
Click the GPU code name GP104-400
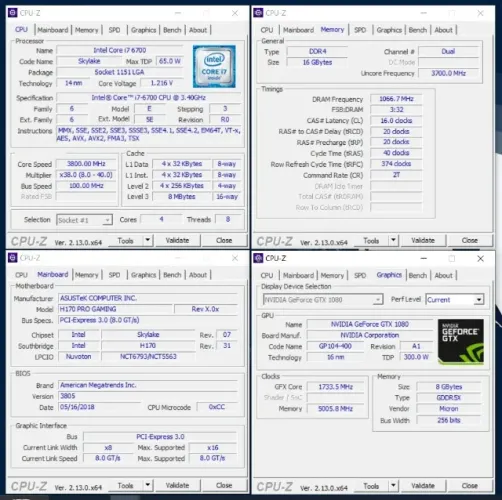pyautogui.click(x=335, y=346)
